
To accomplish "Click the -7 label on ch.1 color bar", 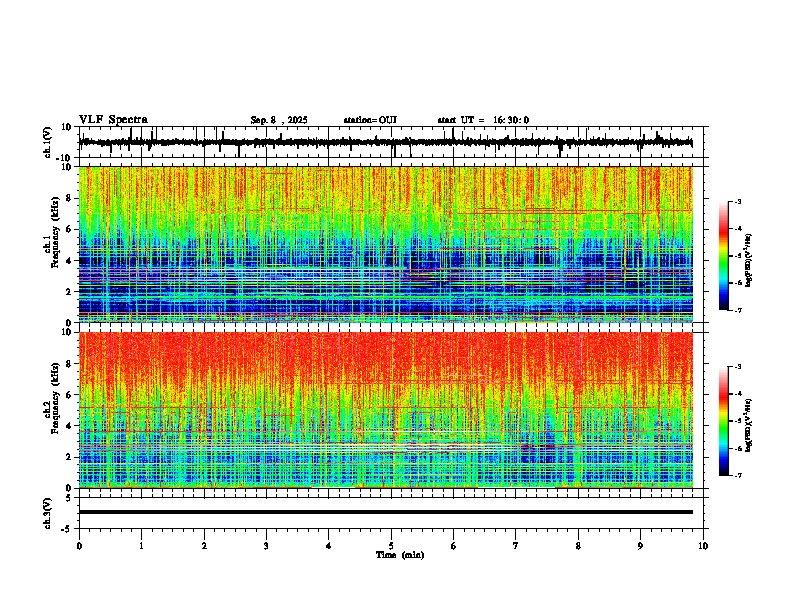I will 738,310.
